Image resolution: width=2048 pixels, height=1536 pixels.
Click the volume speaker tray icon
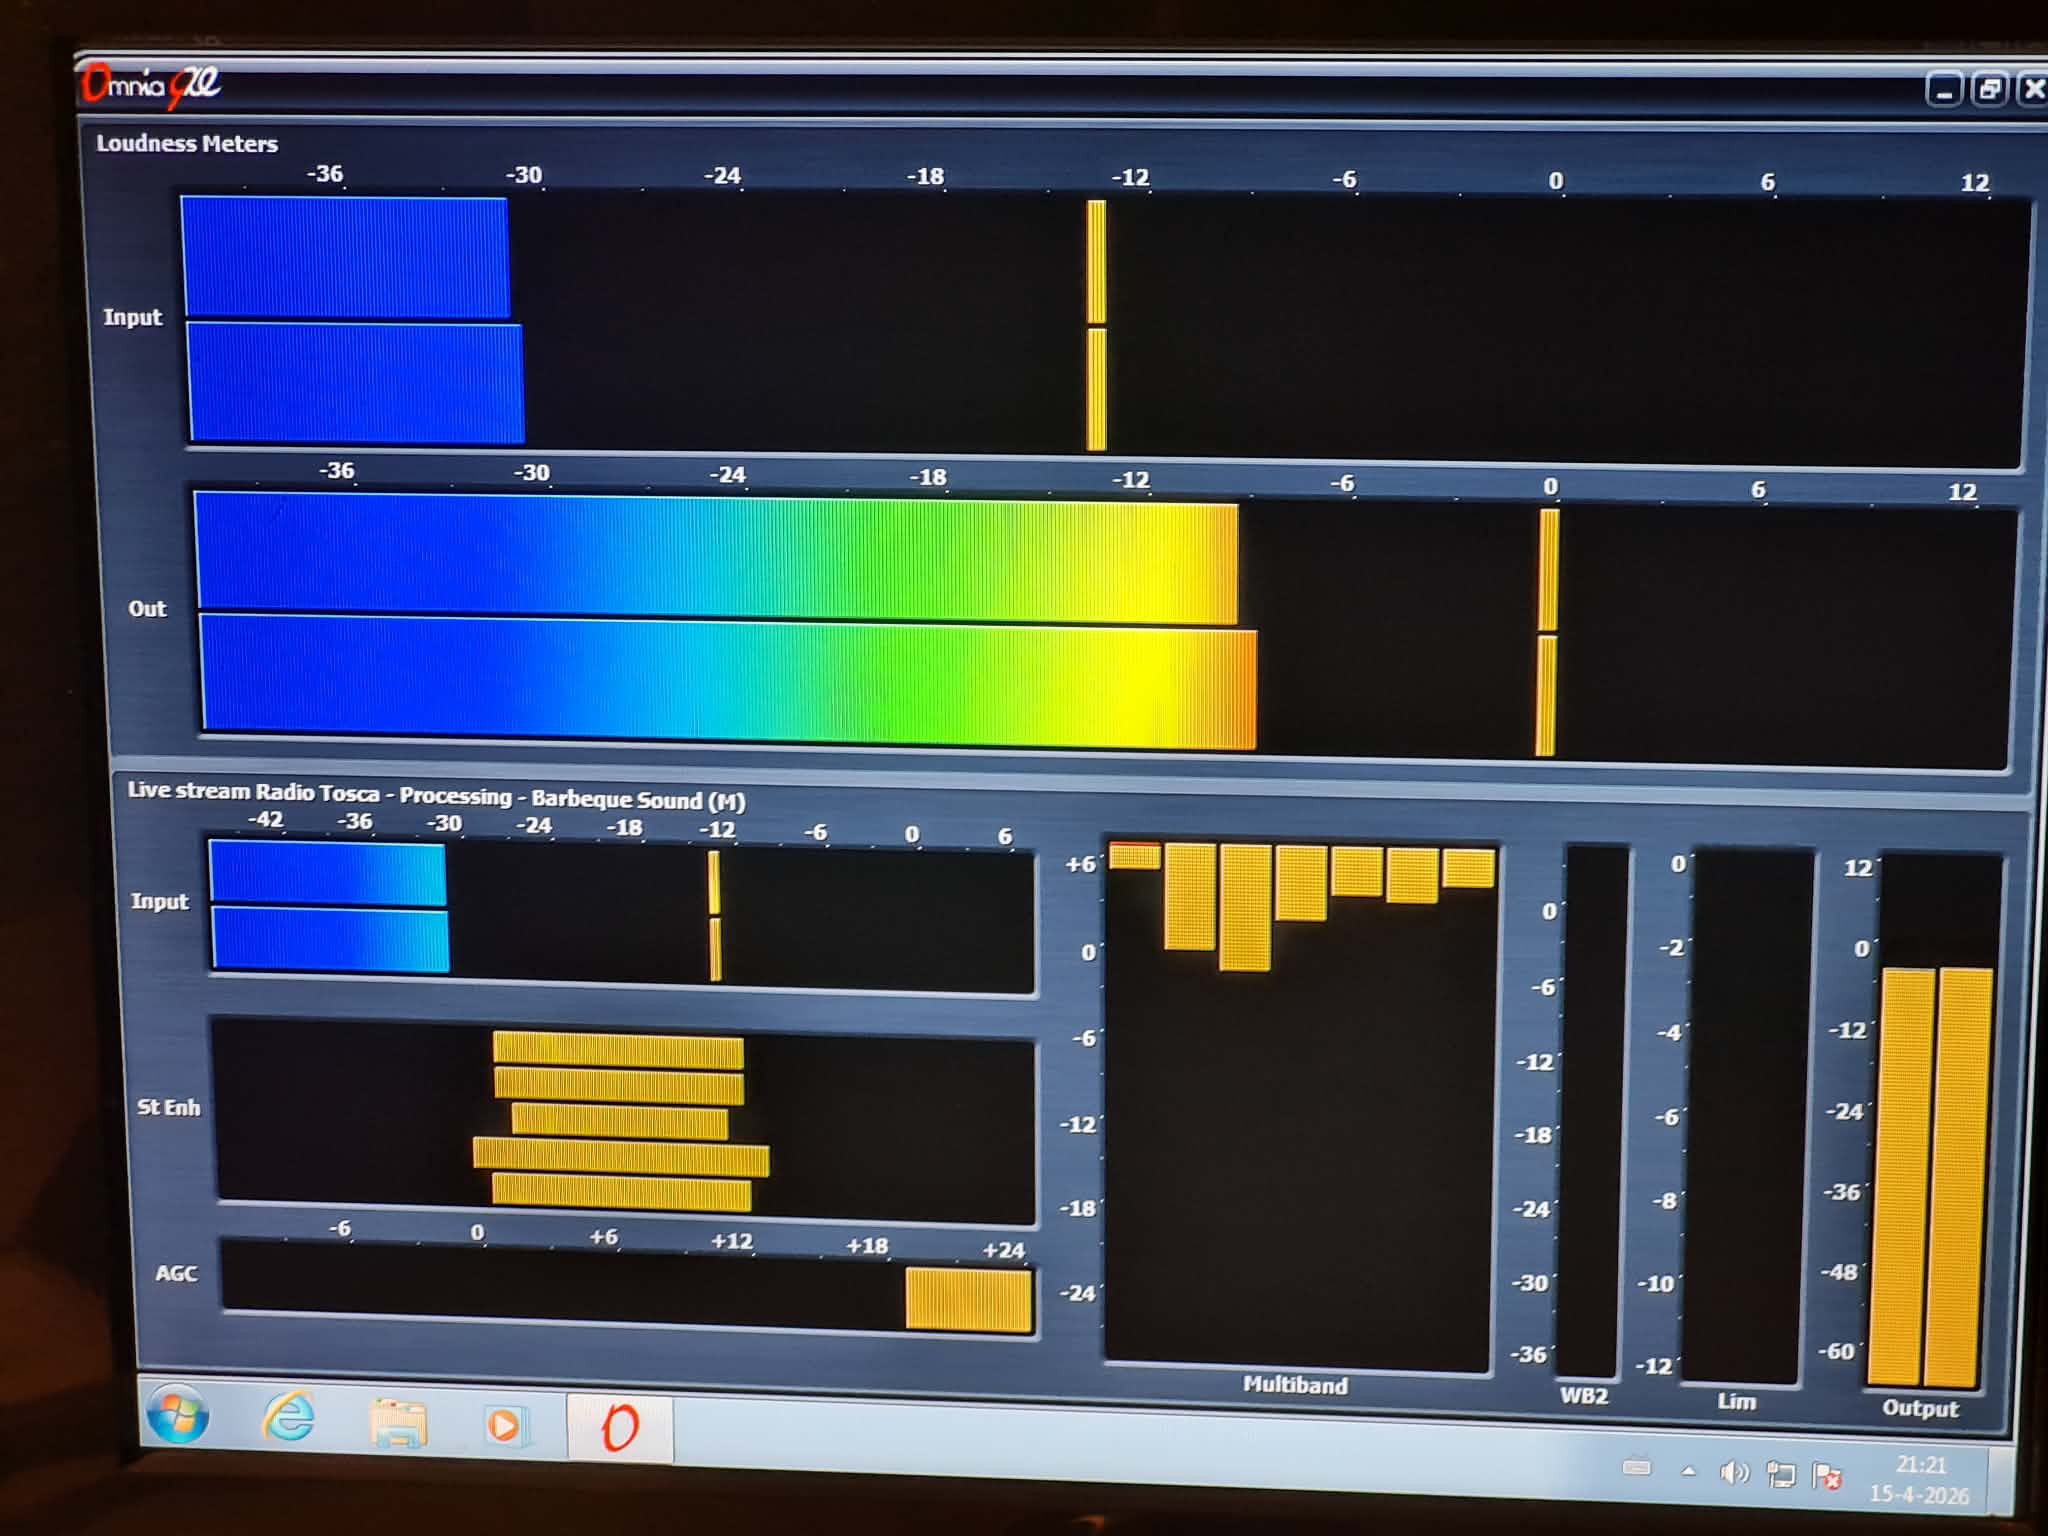coord(1734,1472)
